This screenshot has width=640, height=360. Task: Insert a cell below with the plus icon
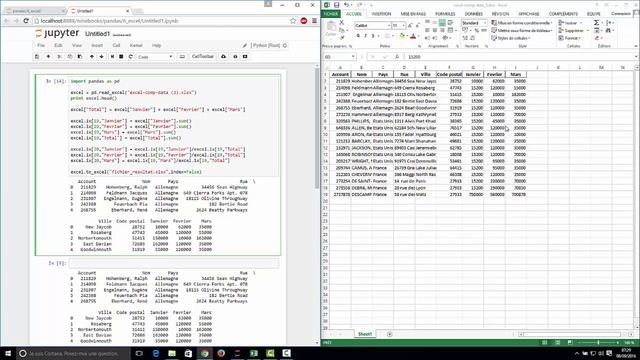click(x=48, y=57)
